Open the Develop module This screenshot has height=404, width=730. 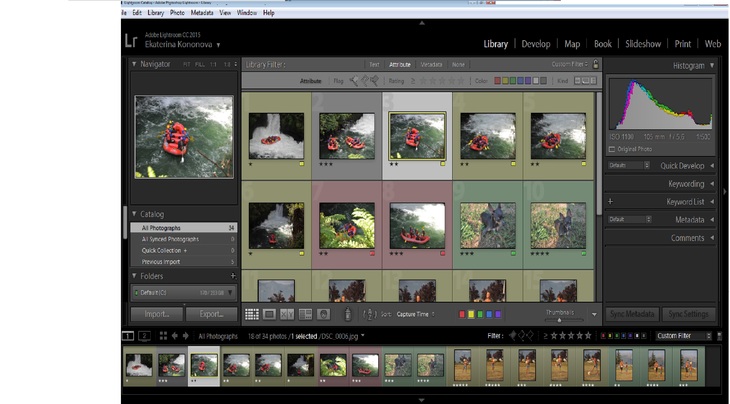pos(535,44)
